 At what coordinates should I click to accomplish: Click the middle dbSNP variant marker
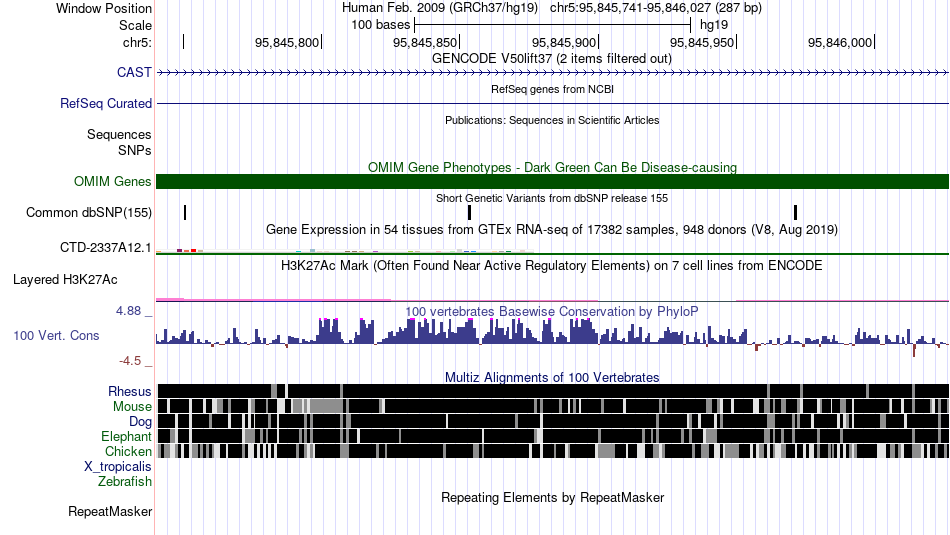pyautogui.click(x=469, y=213)
